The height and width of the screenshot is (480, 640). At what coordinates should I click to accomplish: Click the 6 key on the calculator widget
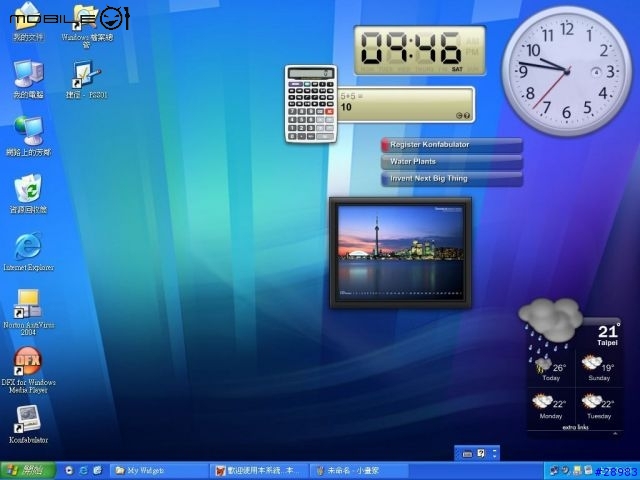pyautogui.click(x=311, y=120)
